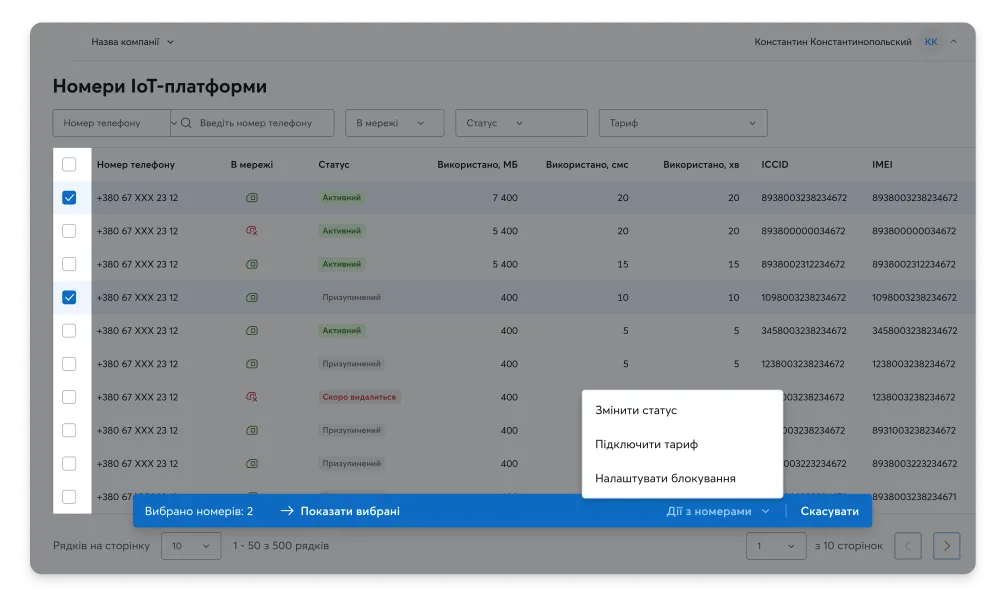Click the network icon in the row with IMEI 8938003223234672
The height and width of the screenshot is (597, 1006).
(252, 464)
